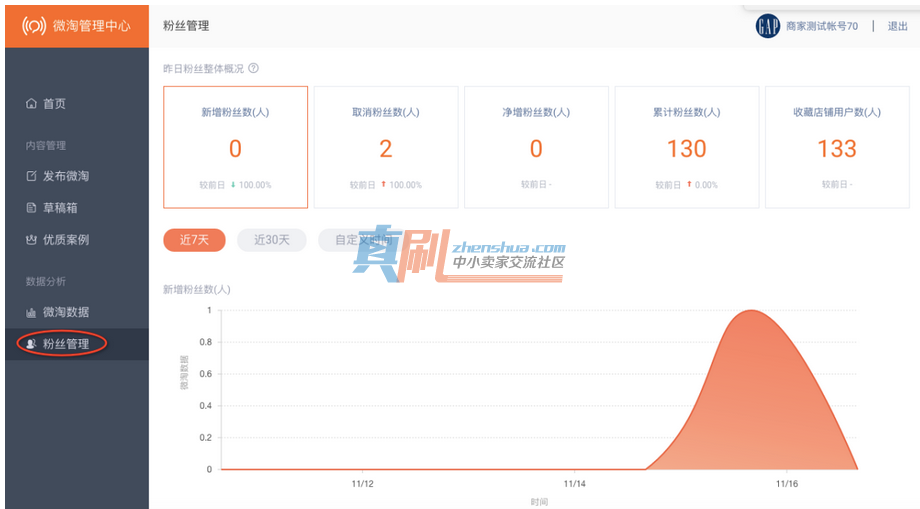Click the icon beside 优质案例
The height and width of the screenshot is (509, 920).
(x=31, y=240)
